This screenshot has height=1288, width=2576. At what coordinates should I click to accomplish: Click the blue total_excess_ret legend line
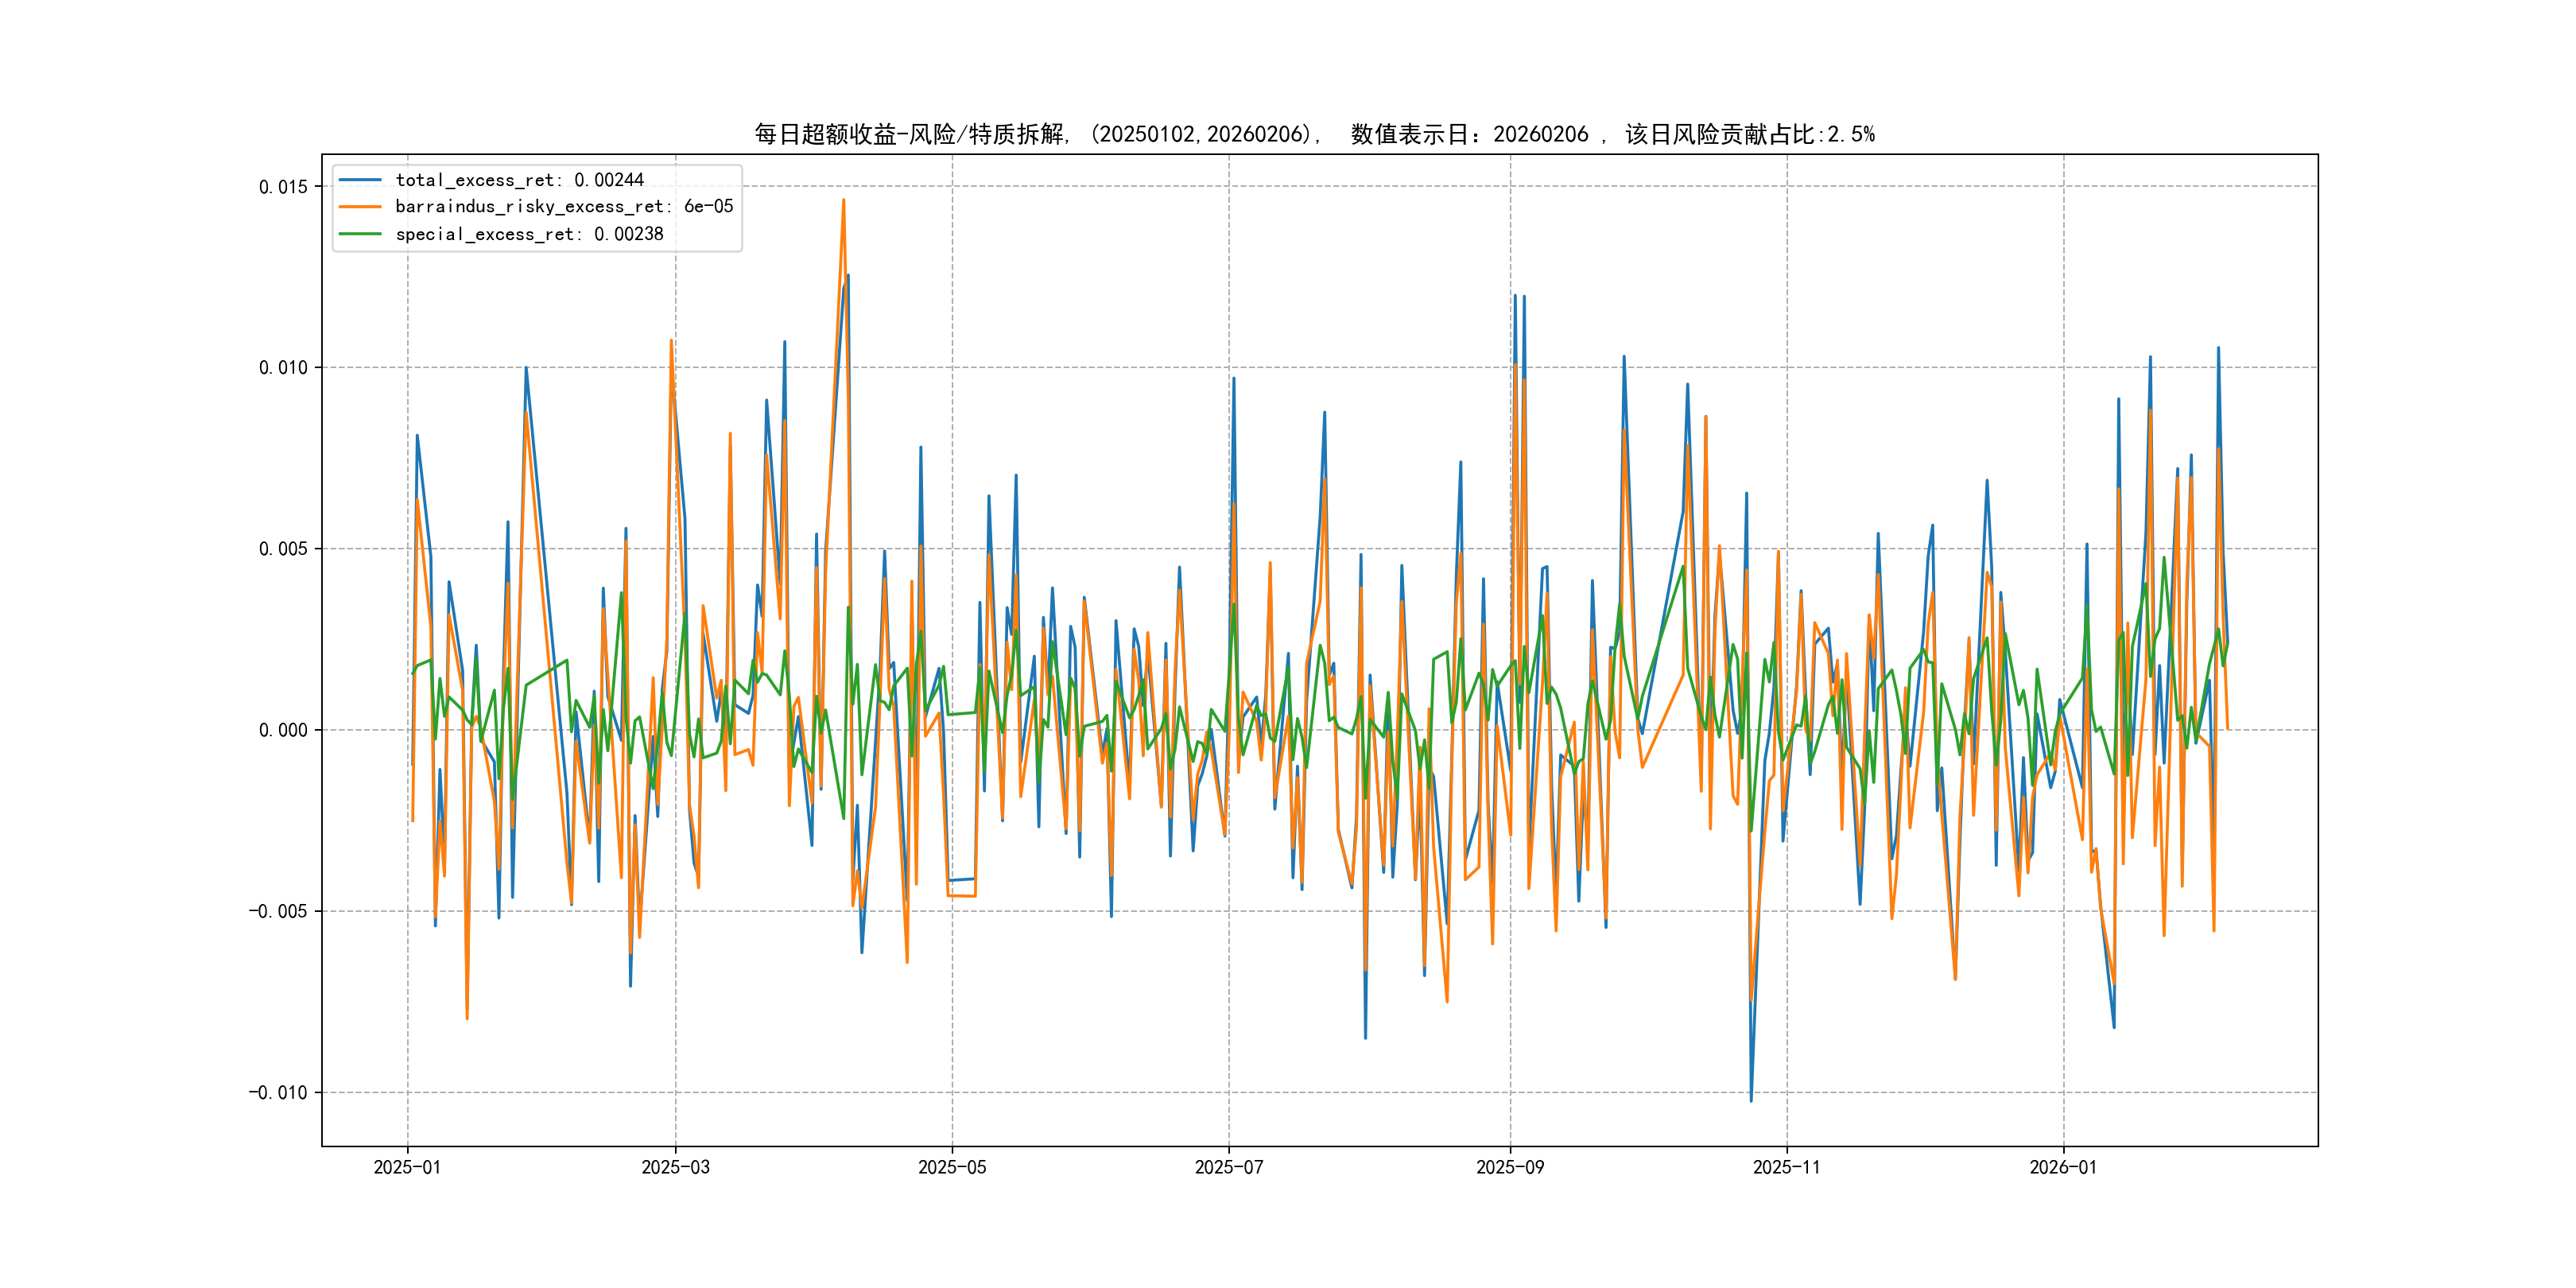point(360,180)
